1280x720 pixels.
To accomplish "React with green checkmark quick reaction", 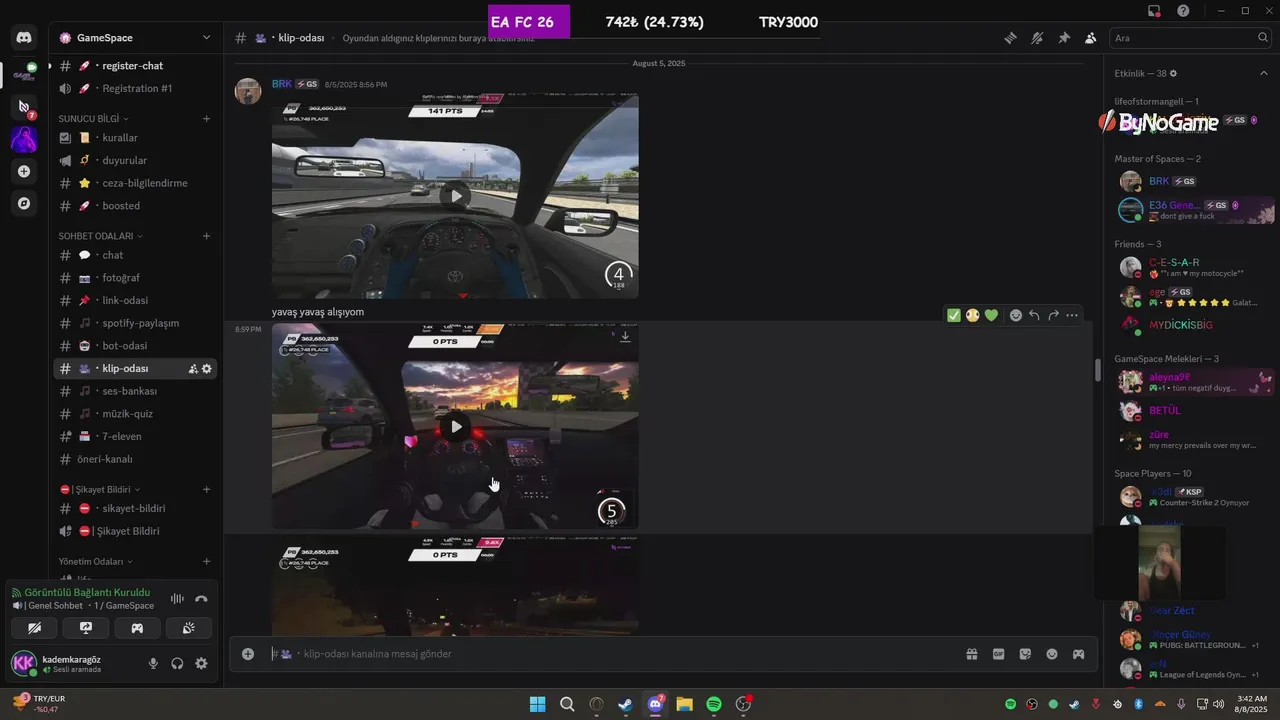I will pos(954,315).
